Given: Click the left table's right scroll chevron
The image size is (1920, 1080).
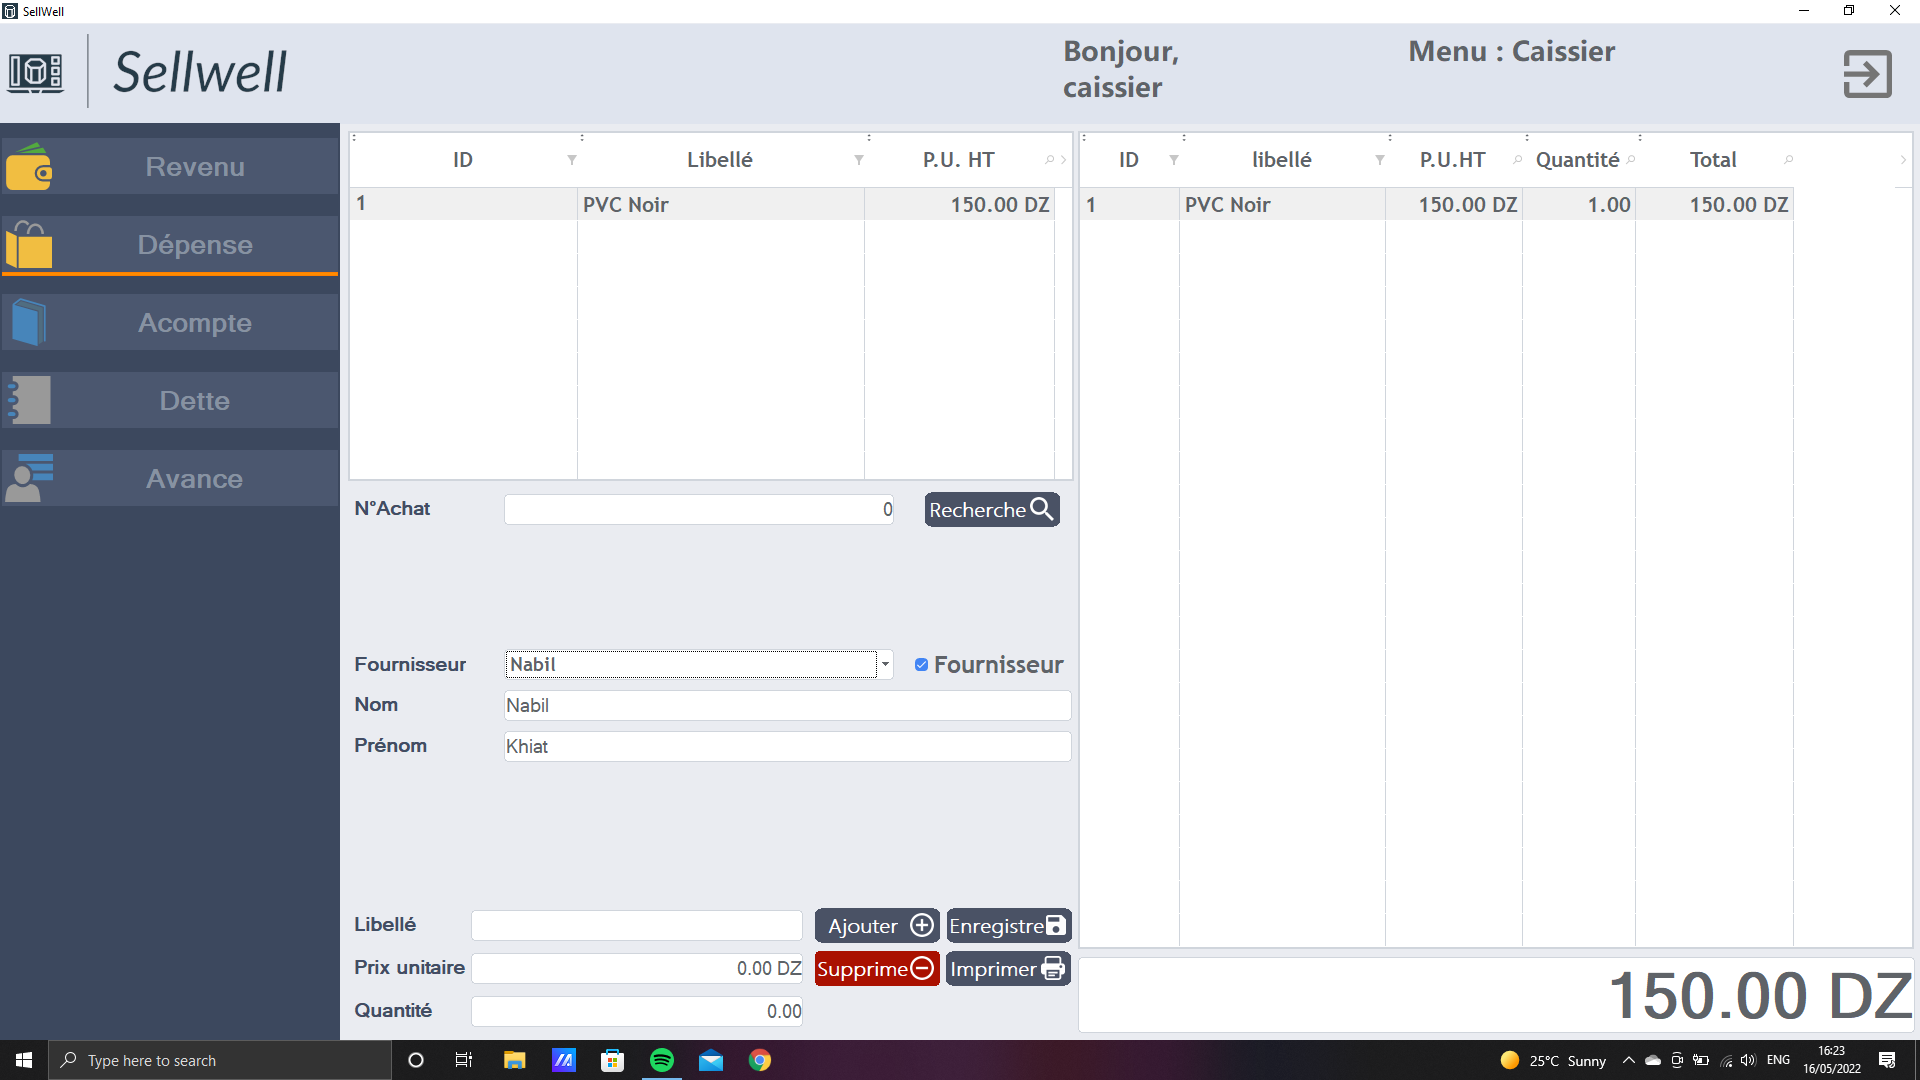Looking at the screenshot, I should click(1063, 160).
